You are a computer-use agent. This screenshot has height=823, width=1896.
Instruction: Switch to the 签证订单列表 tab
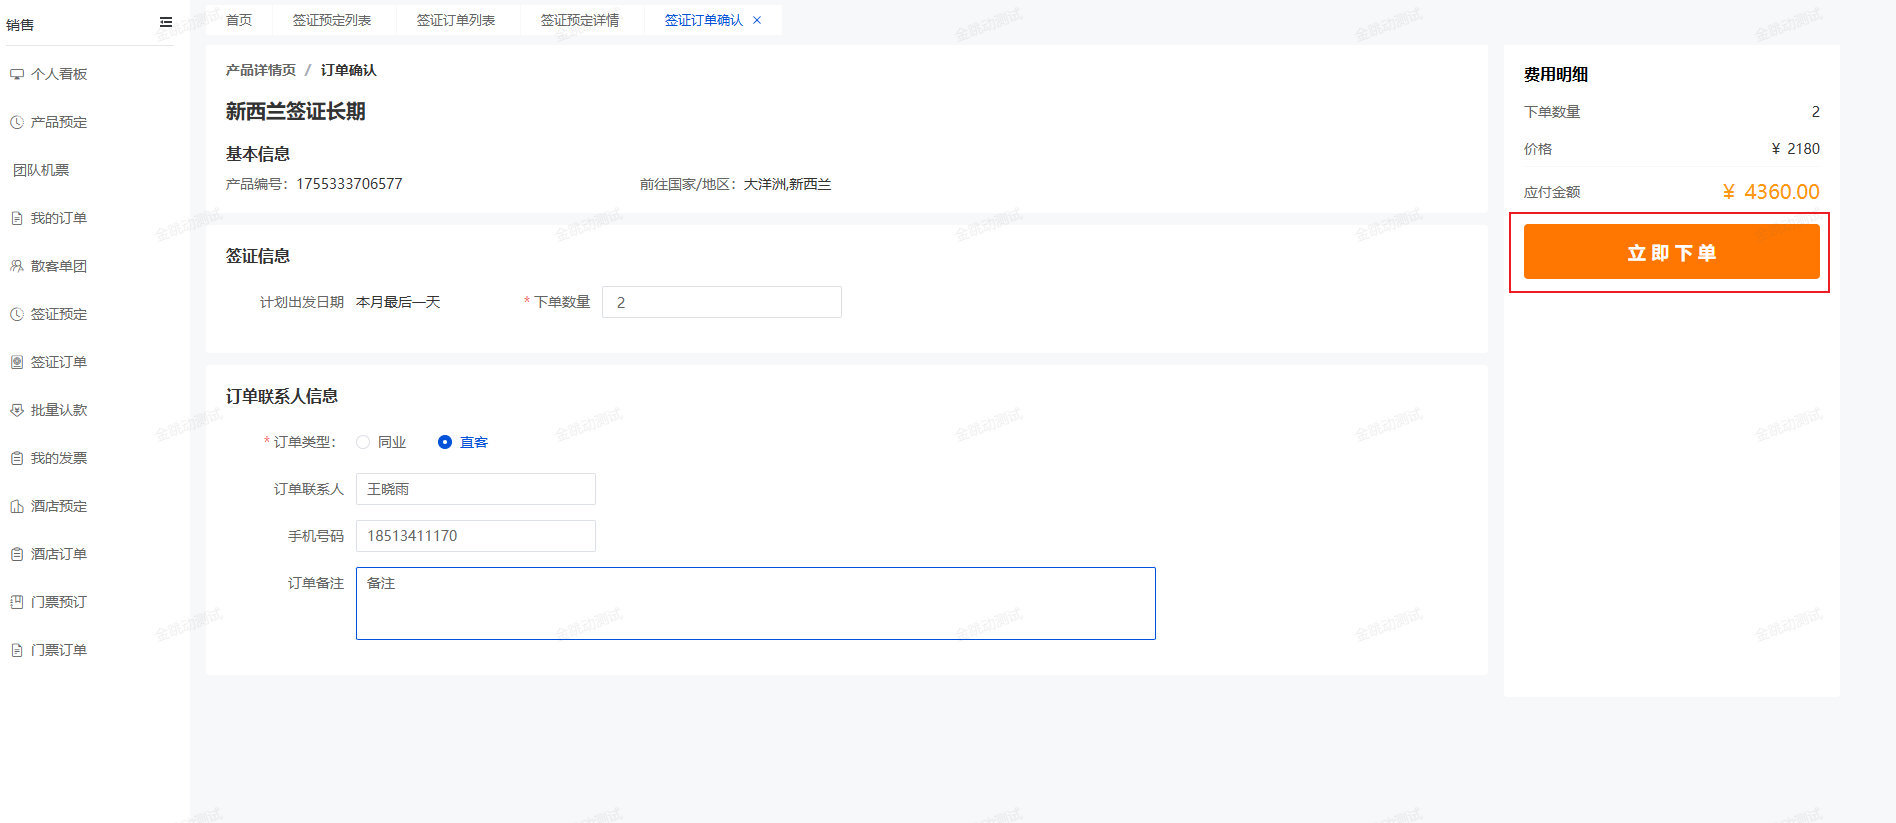[x=456, y=20]
